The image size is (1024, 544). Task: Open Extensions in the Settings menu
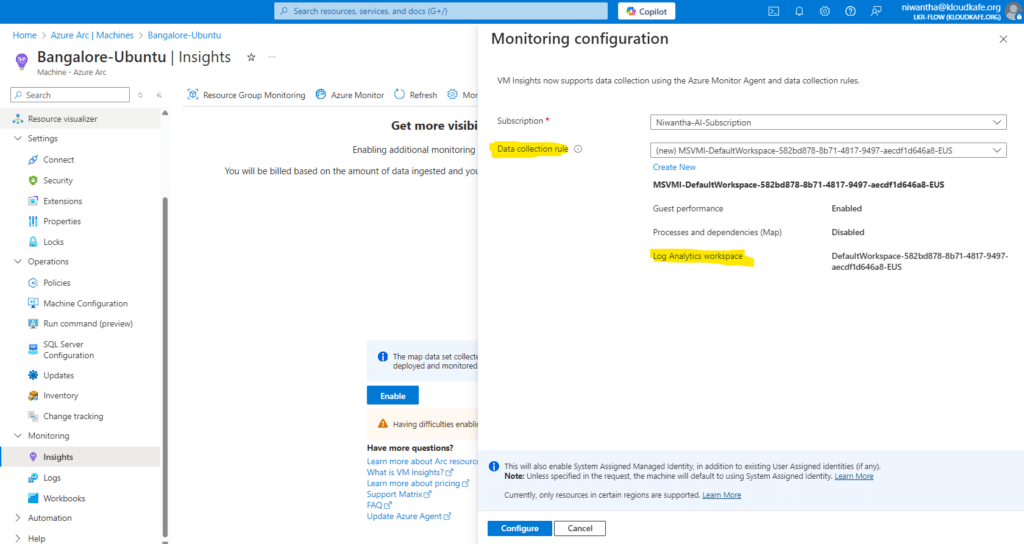click(62, 201)
